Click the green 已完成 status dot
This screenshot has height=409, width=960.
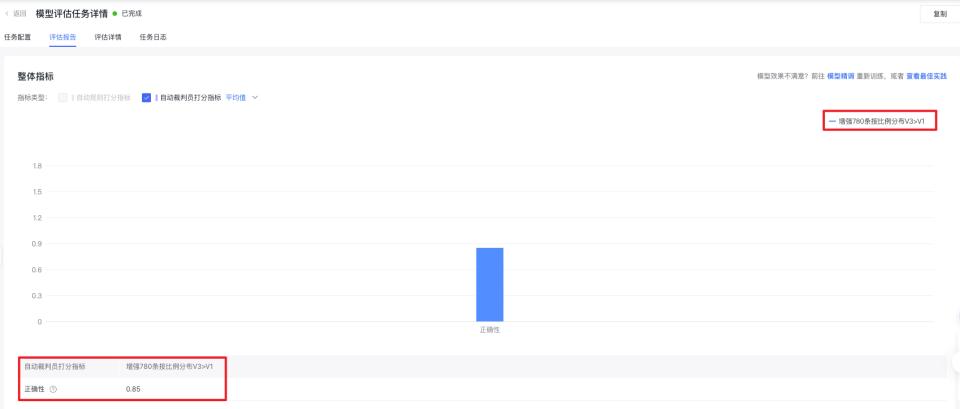[115, 14]
